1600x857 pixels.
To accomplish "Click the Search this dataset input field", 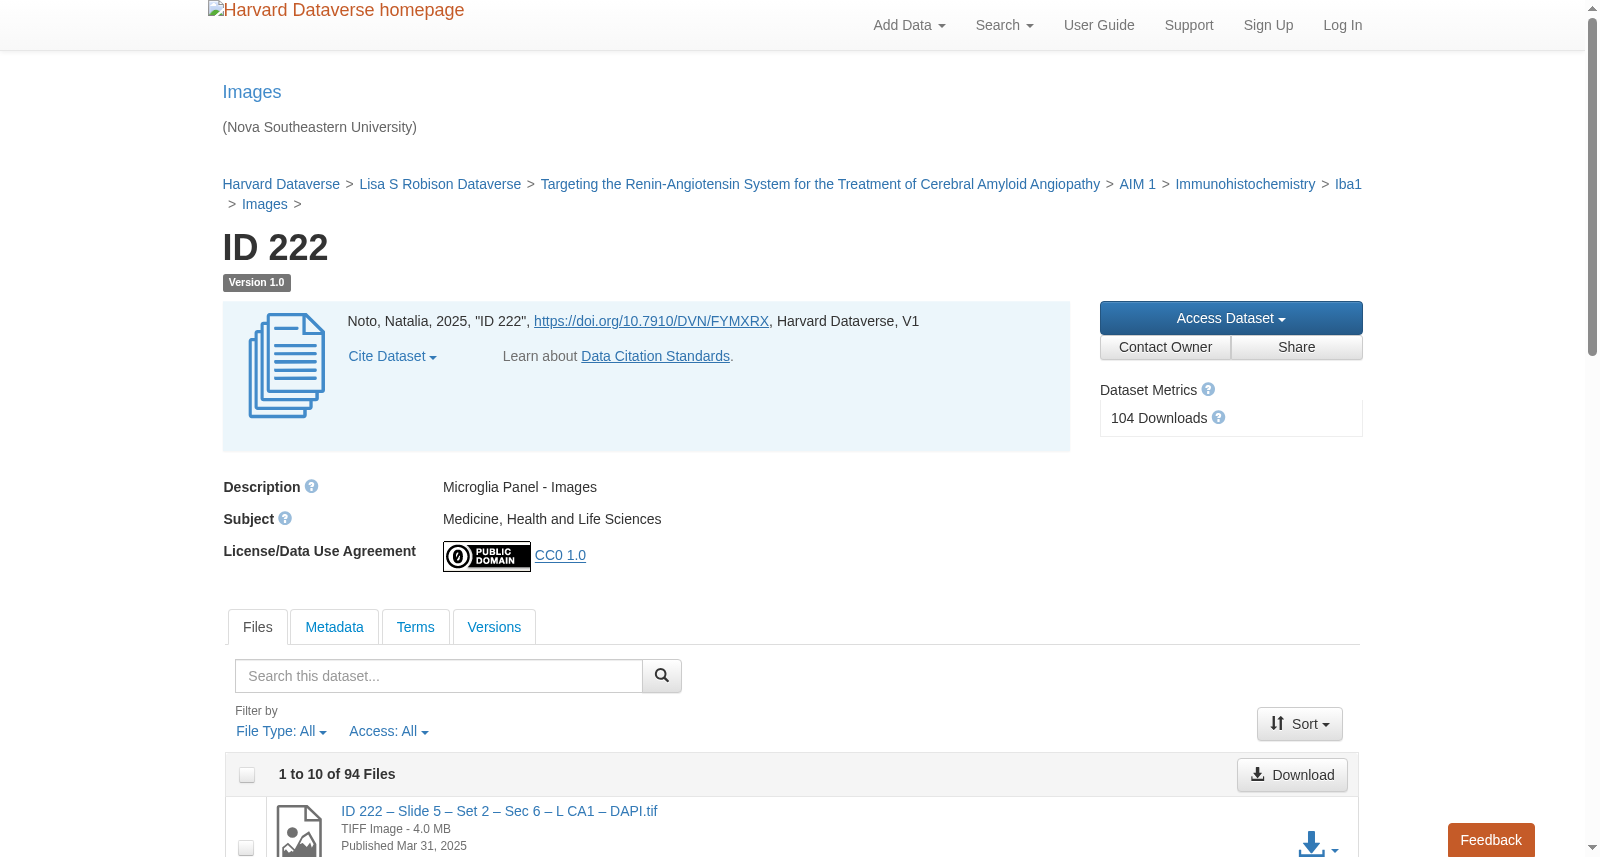I will tap(439, 676).
